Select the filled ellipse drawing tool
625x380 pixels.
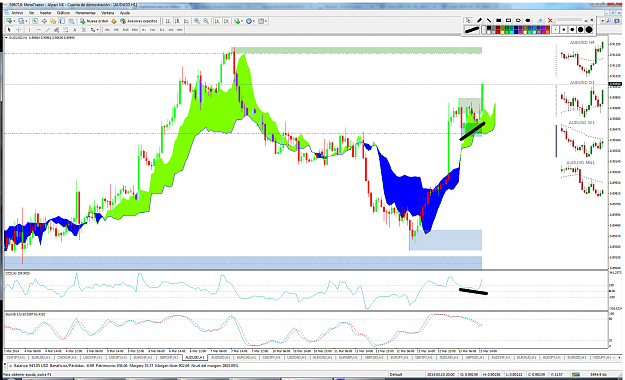click(x=528, y=20)
